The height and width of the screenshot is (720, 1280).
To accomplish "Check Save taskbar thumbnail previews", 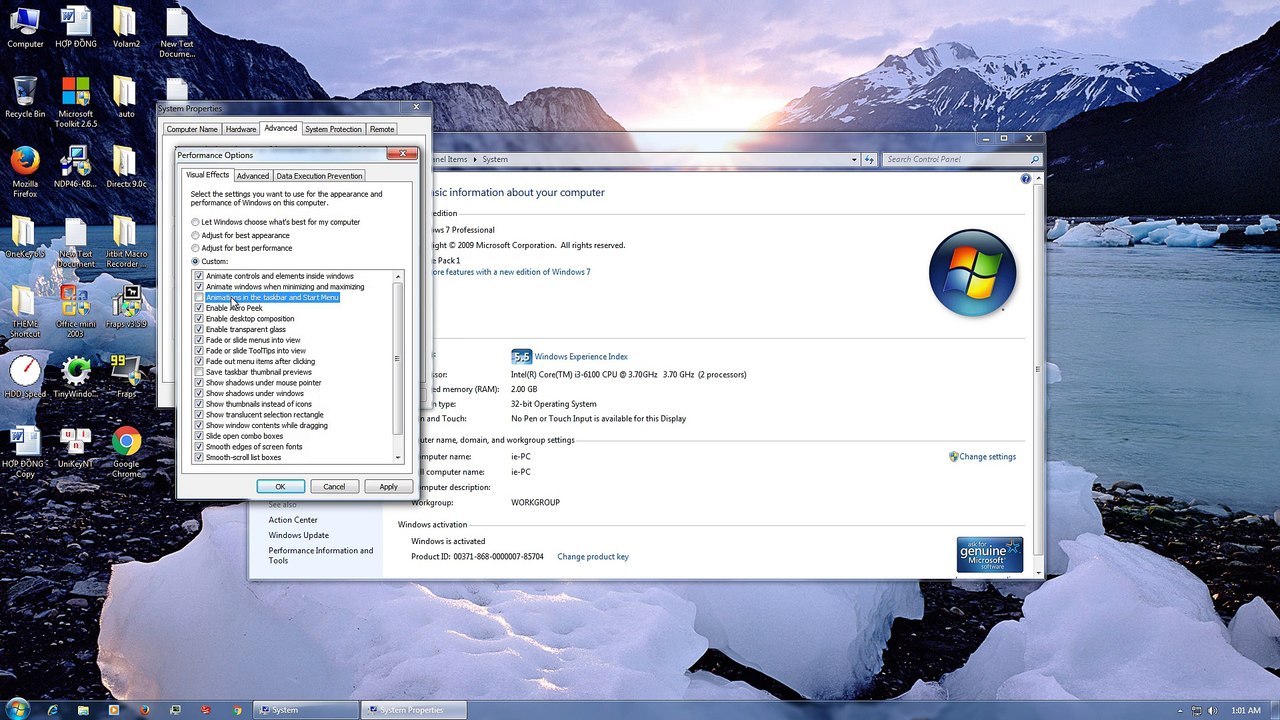I will [x=199, y=372].
